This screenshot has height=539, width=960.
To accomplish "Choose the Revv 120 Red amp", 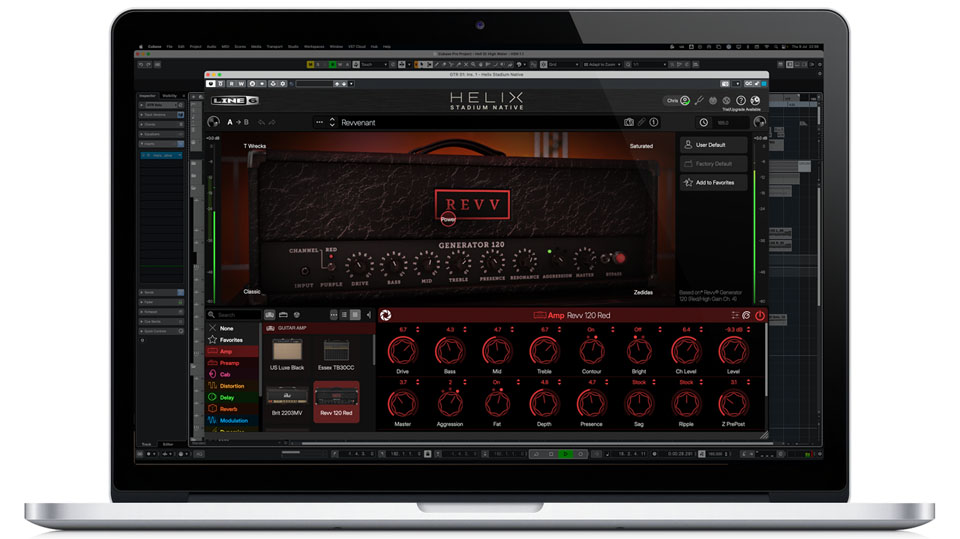I will click(x=336, y=401).
